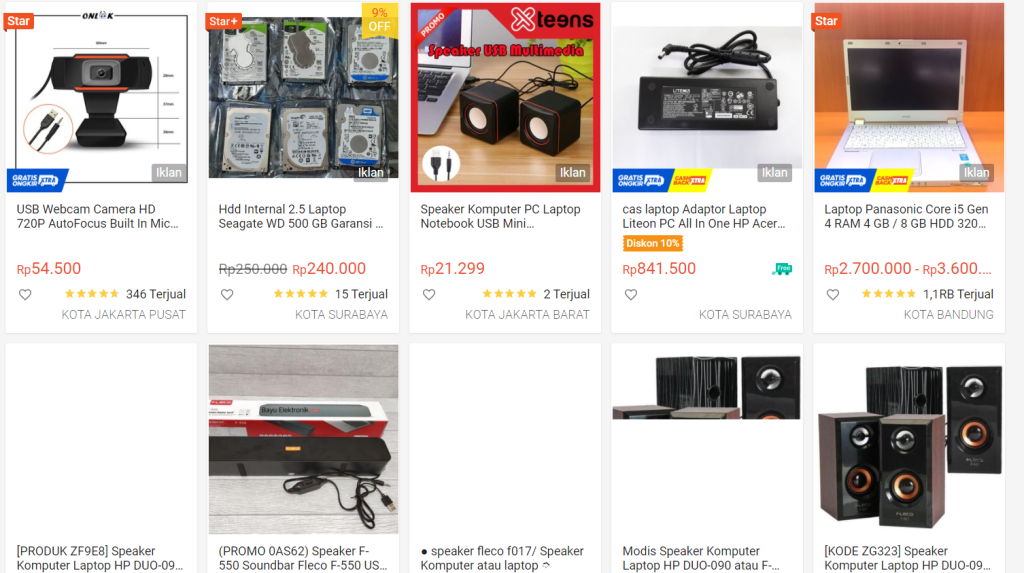This screenshot has height=573, width=1024.
Task: Open the Panasonic laptop product photo
Action: 908,97
